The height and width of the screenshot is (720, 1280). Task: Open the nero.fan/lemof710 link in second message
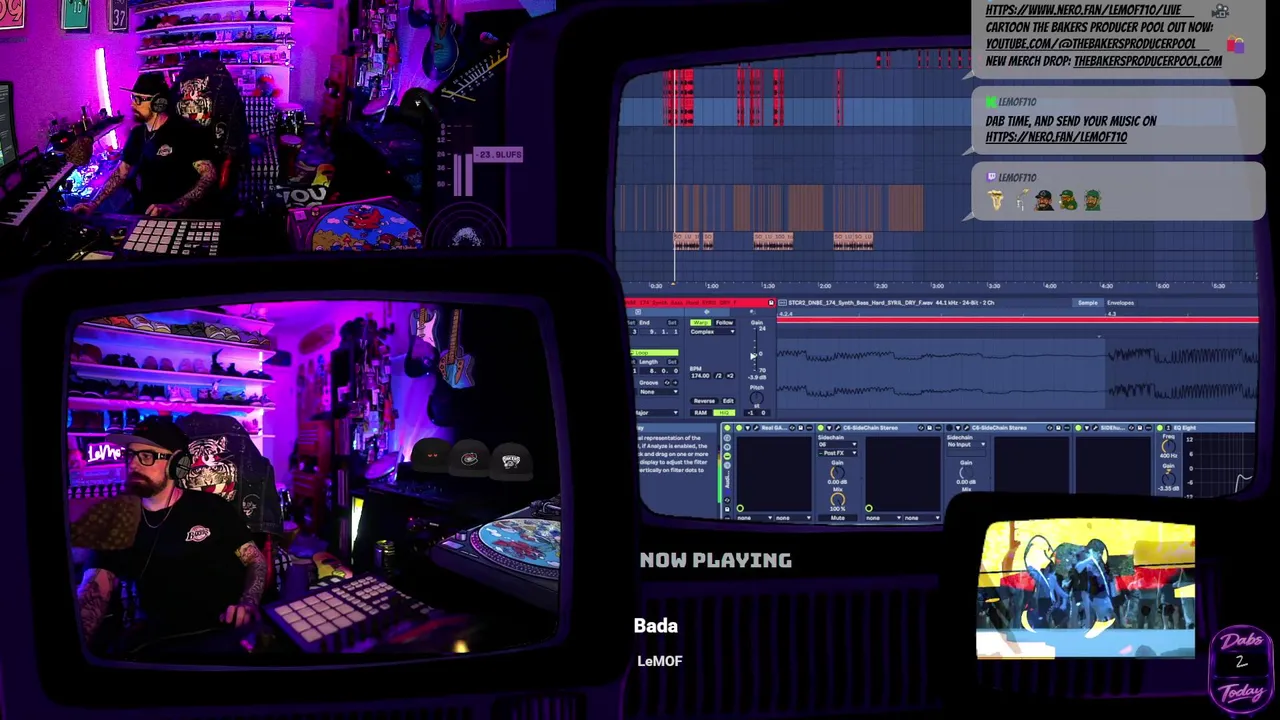[1056, 137]
